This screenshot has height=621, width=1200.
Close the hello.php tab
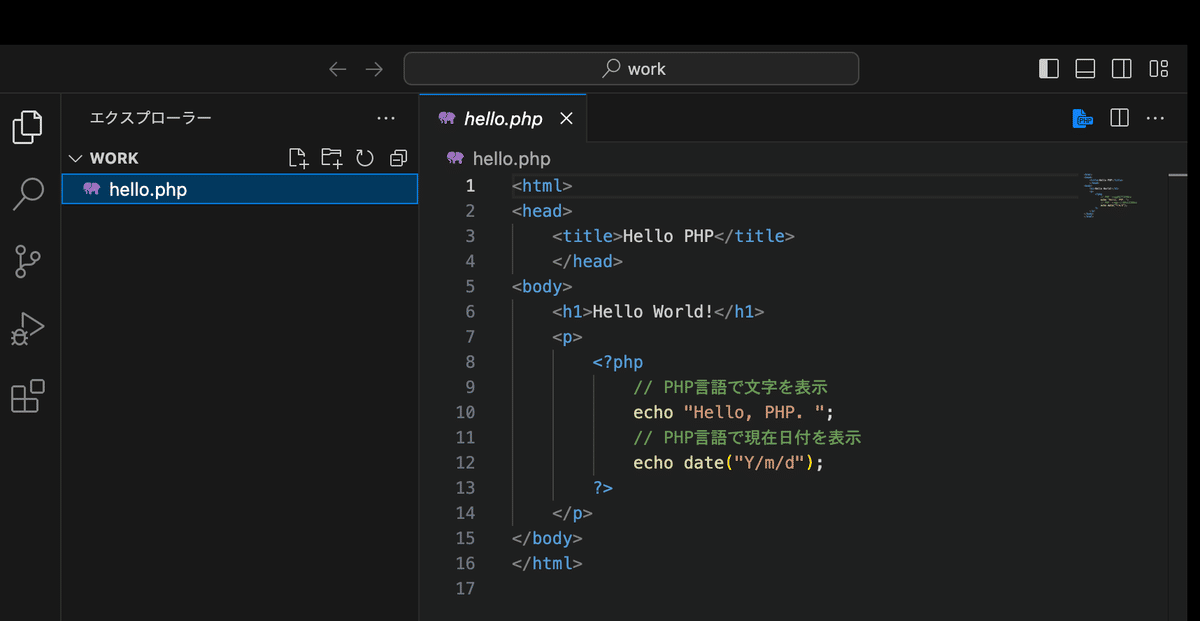pos(566,119)
